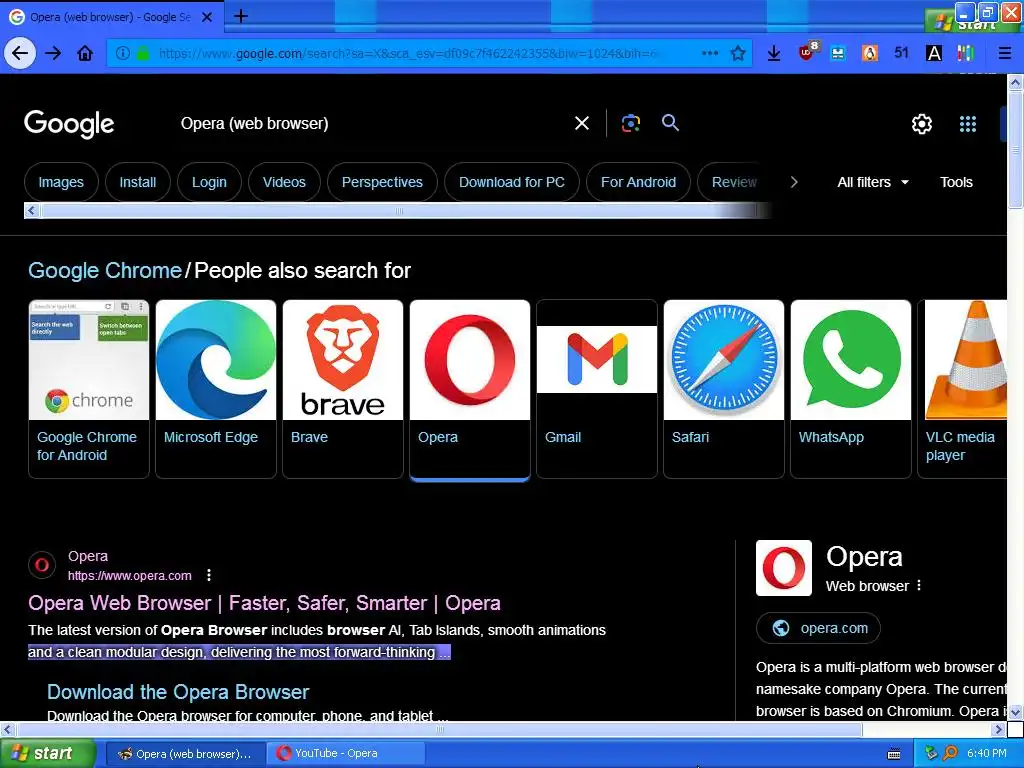
Task: Submit search with magnifying glass icon
Action: [x=670, y=122]
